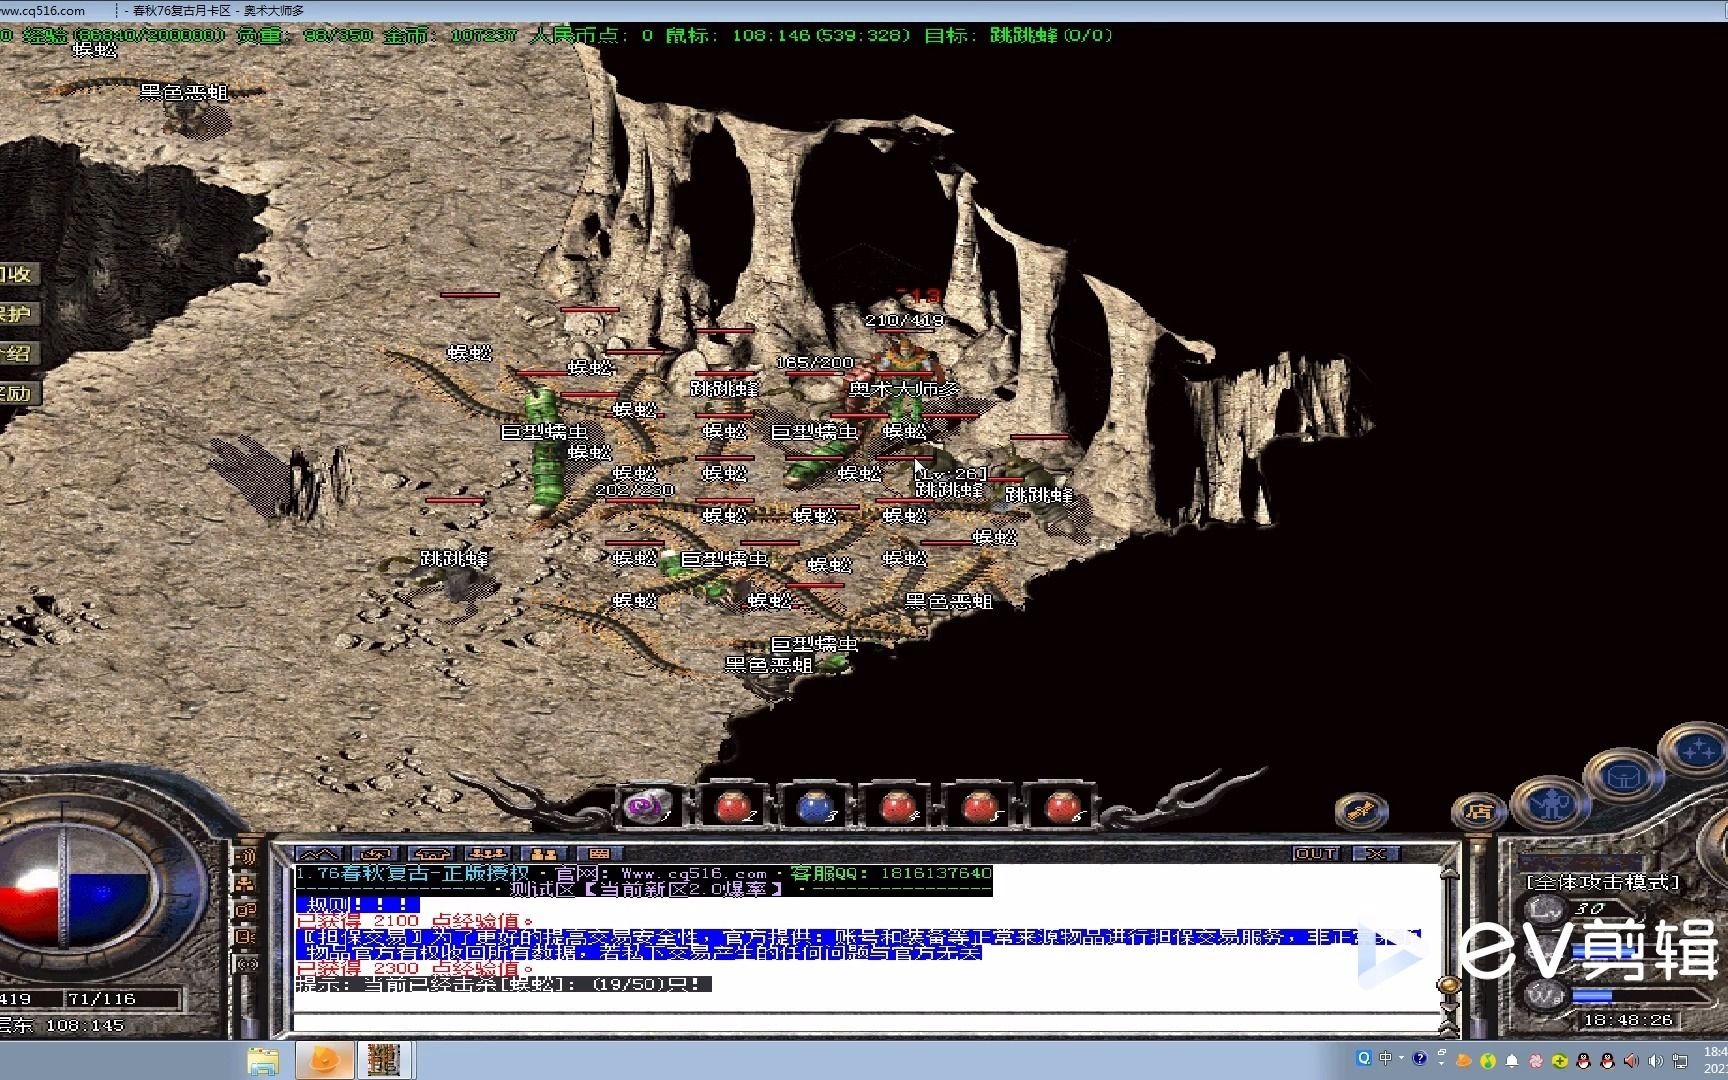Click the OUT button above chat
This screenshot has height=1080, width=1728.
tap(1316, 854)
